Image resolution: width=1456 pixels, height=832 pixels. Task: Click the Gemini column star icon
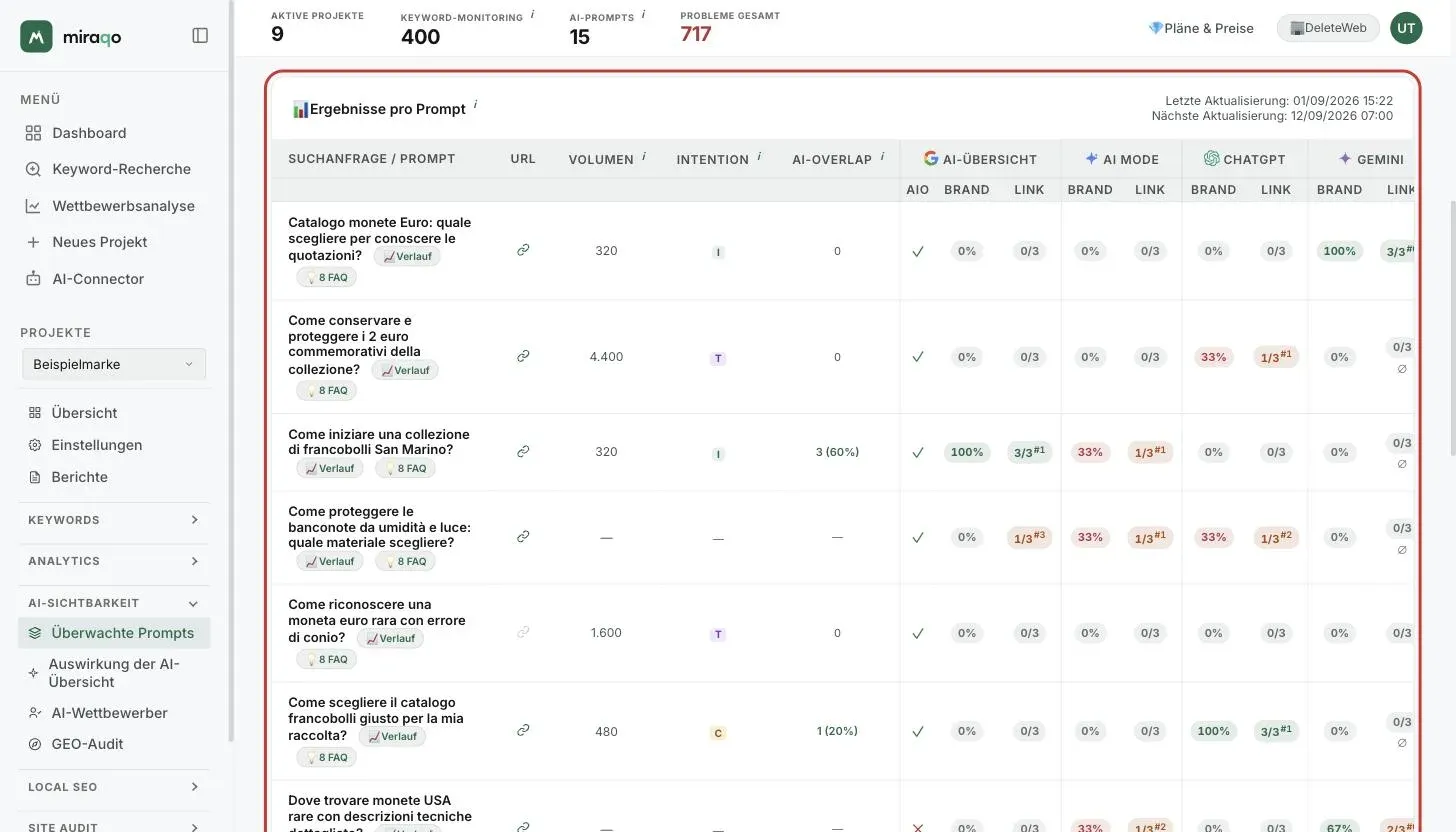1345,158
